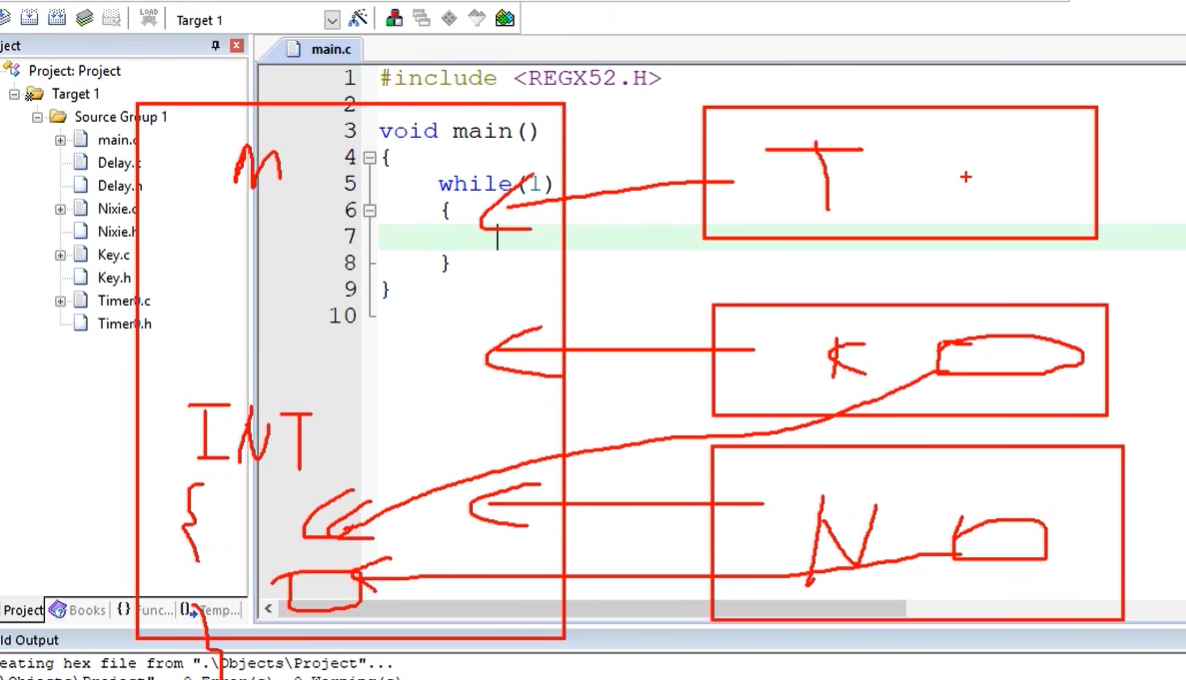Click the Manage Multi-Project Workspace icon
Viewport: 1186px width, 680px height.
pyautogui.click(x=421, y=18)
